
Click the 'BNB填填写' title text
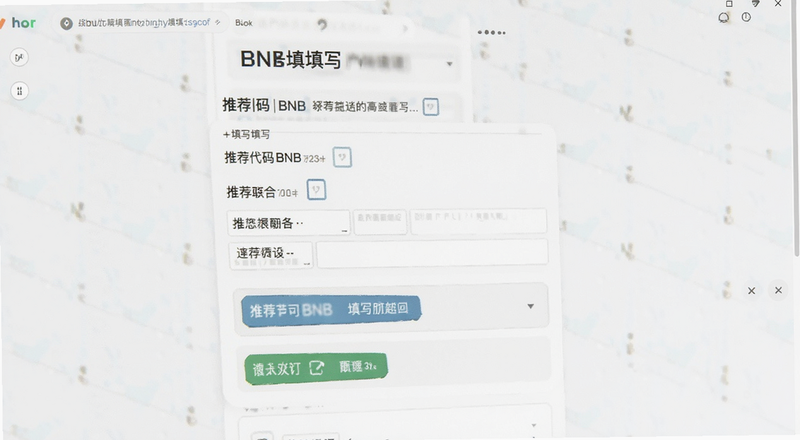click(290, 60)
